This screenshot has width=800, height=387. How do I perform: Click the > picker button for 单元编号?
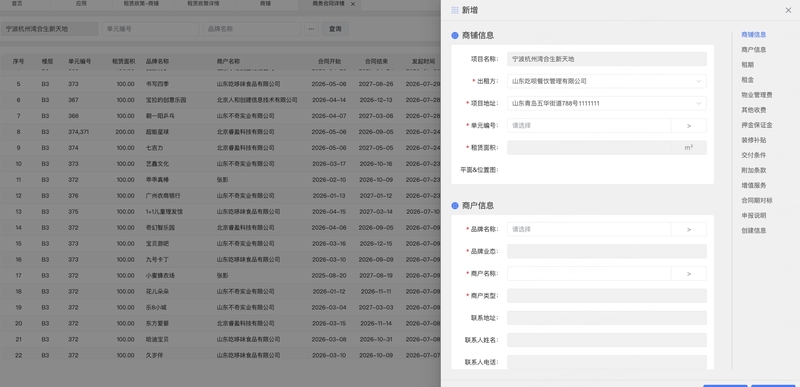[689, 125]
